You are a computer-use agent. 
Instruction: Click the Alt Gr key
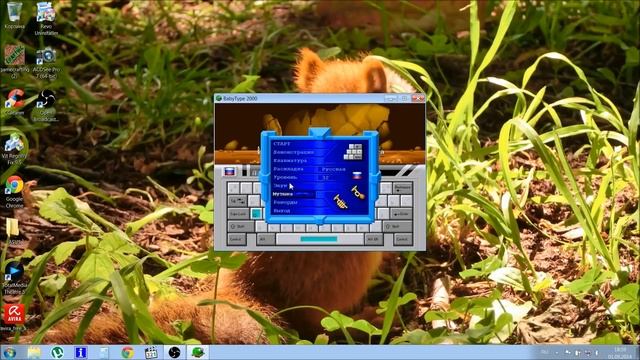coord(373,239)
